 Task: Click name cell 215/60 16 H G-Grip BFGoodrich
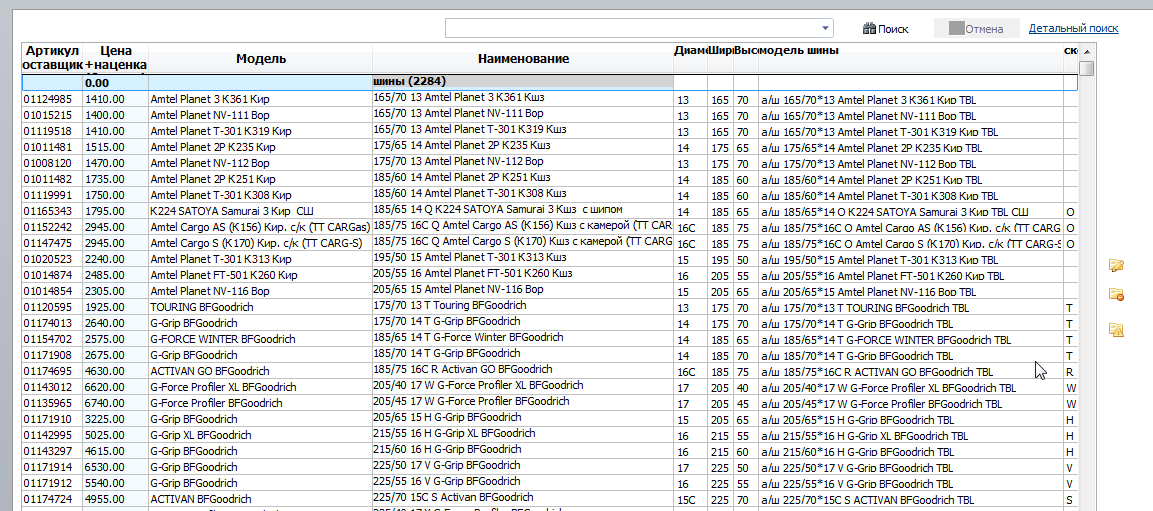(x=523, y=450)
